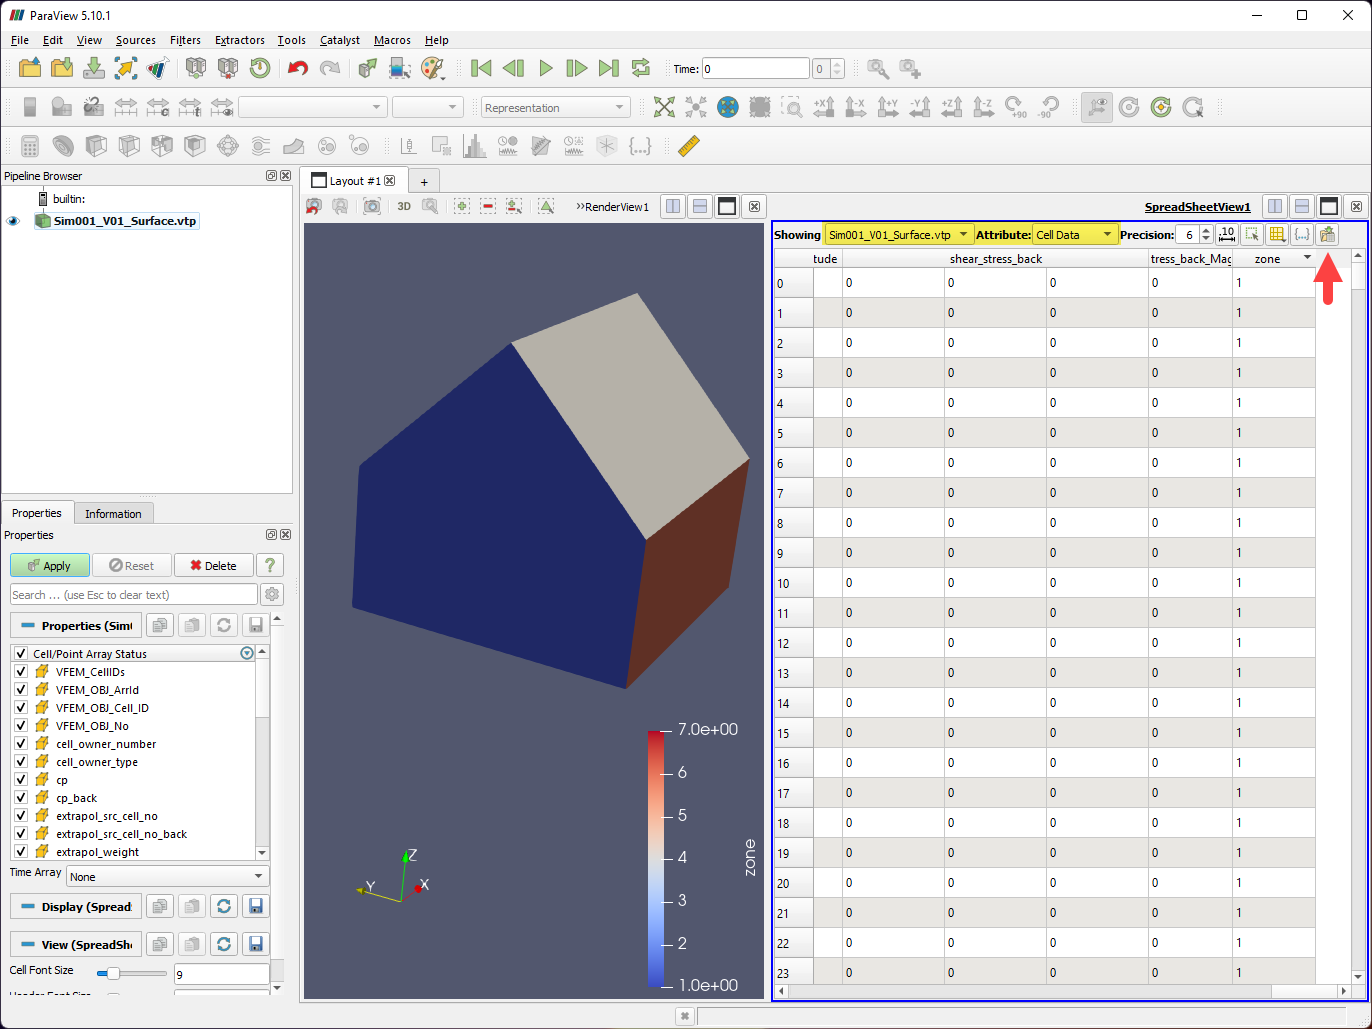The image size is (1372, 1029).
Task: Click inside the Time input field
Action: click(x=755, y=68)
